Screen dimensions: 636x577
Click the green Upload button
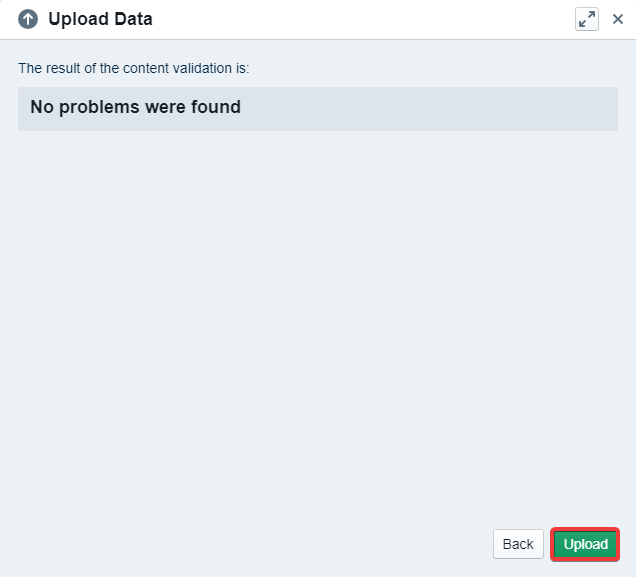coord(585,544)
